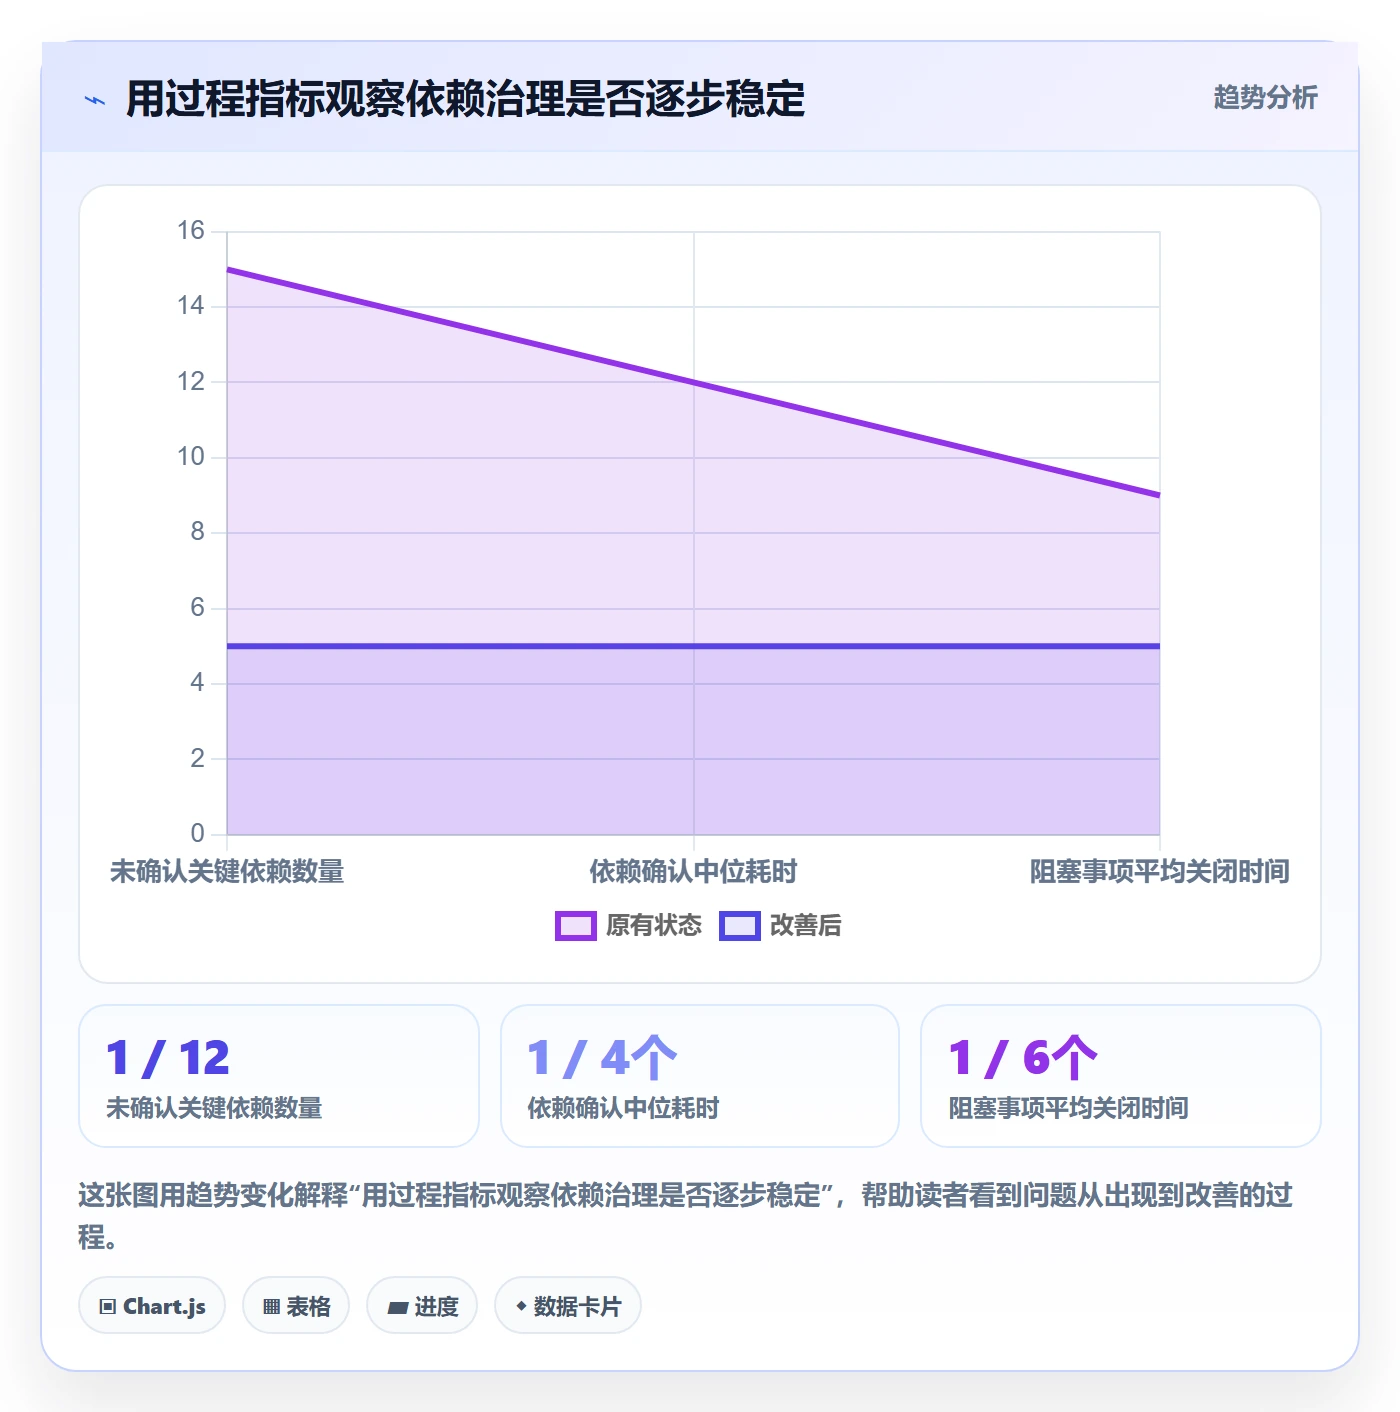The height and width of the screenshot is (1412, 1400).
Task: Click the 依赖确认中位耗时 x-axis label
Action: [693, 871]
